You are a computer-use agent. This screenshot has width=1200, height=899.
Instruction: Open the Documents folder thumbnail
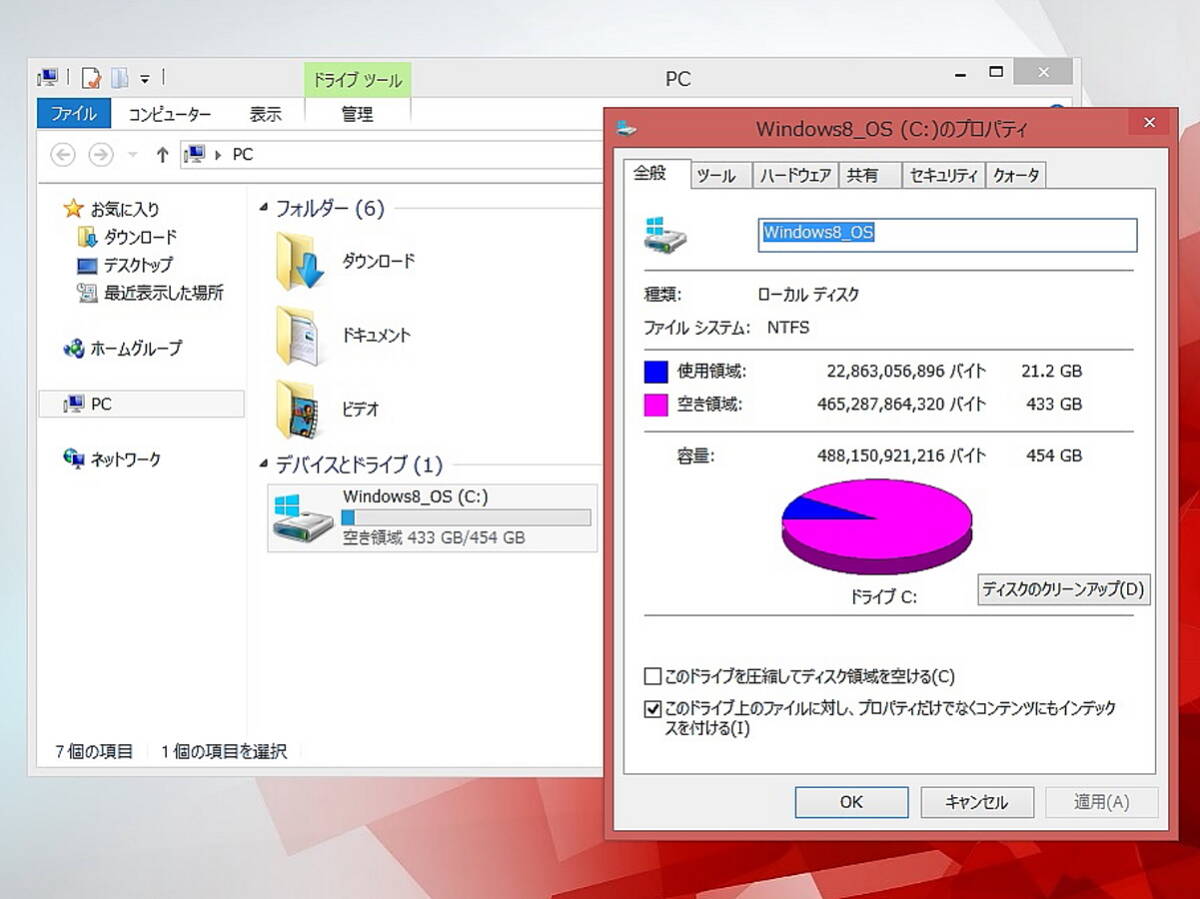(300, 335)
